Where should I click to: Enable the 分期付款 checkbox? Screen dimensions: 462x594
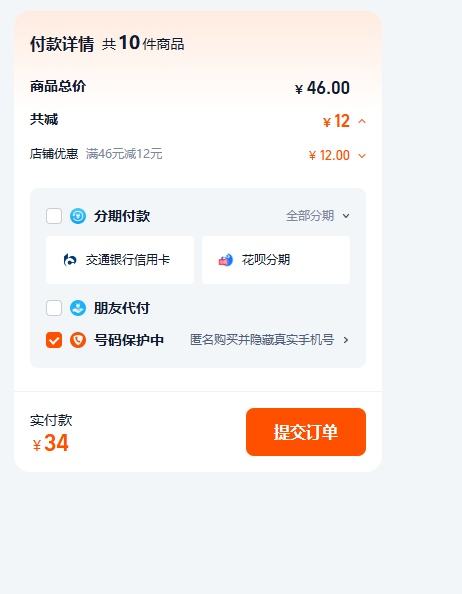54,216
